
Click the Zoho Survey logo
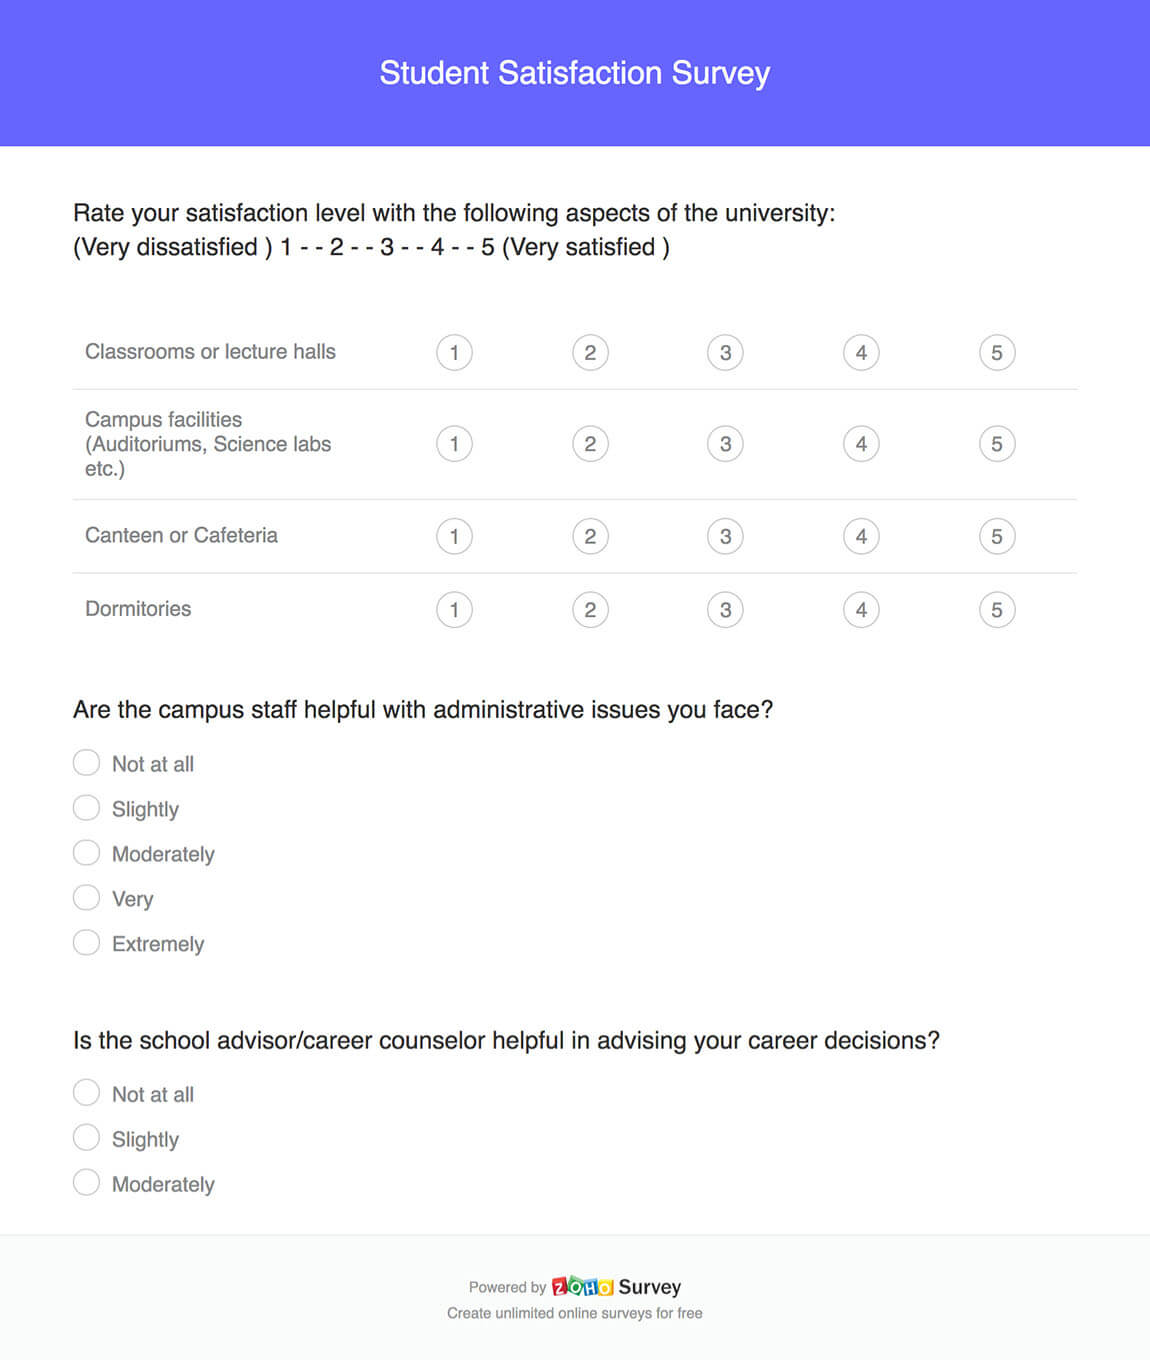tap(583, 1287)
